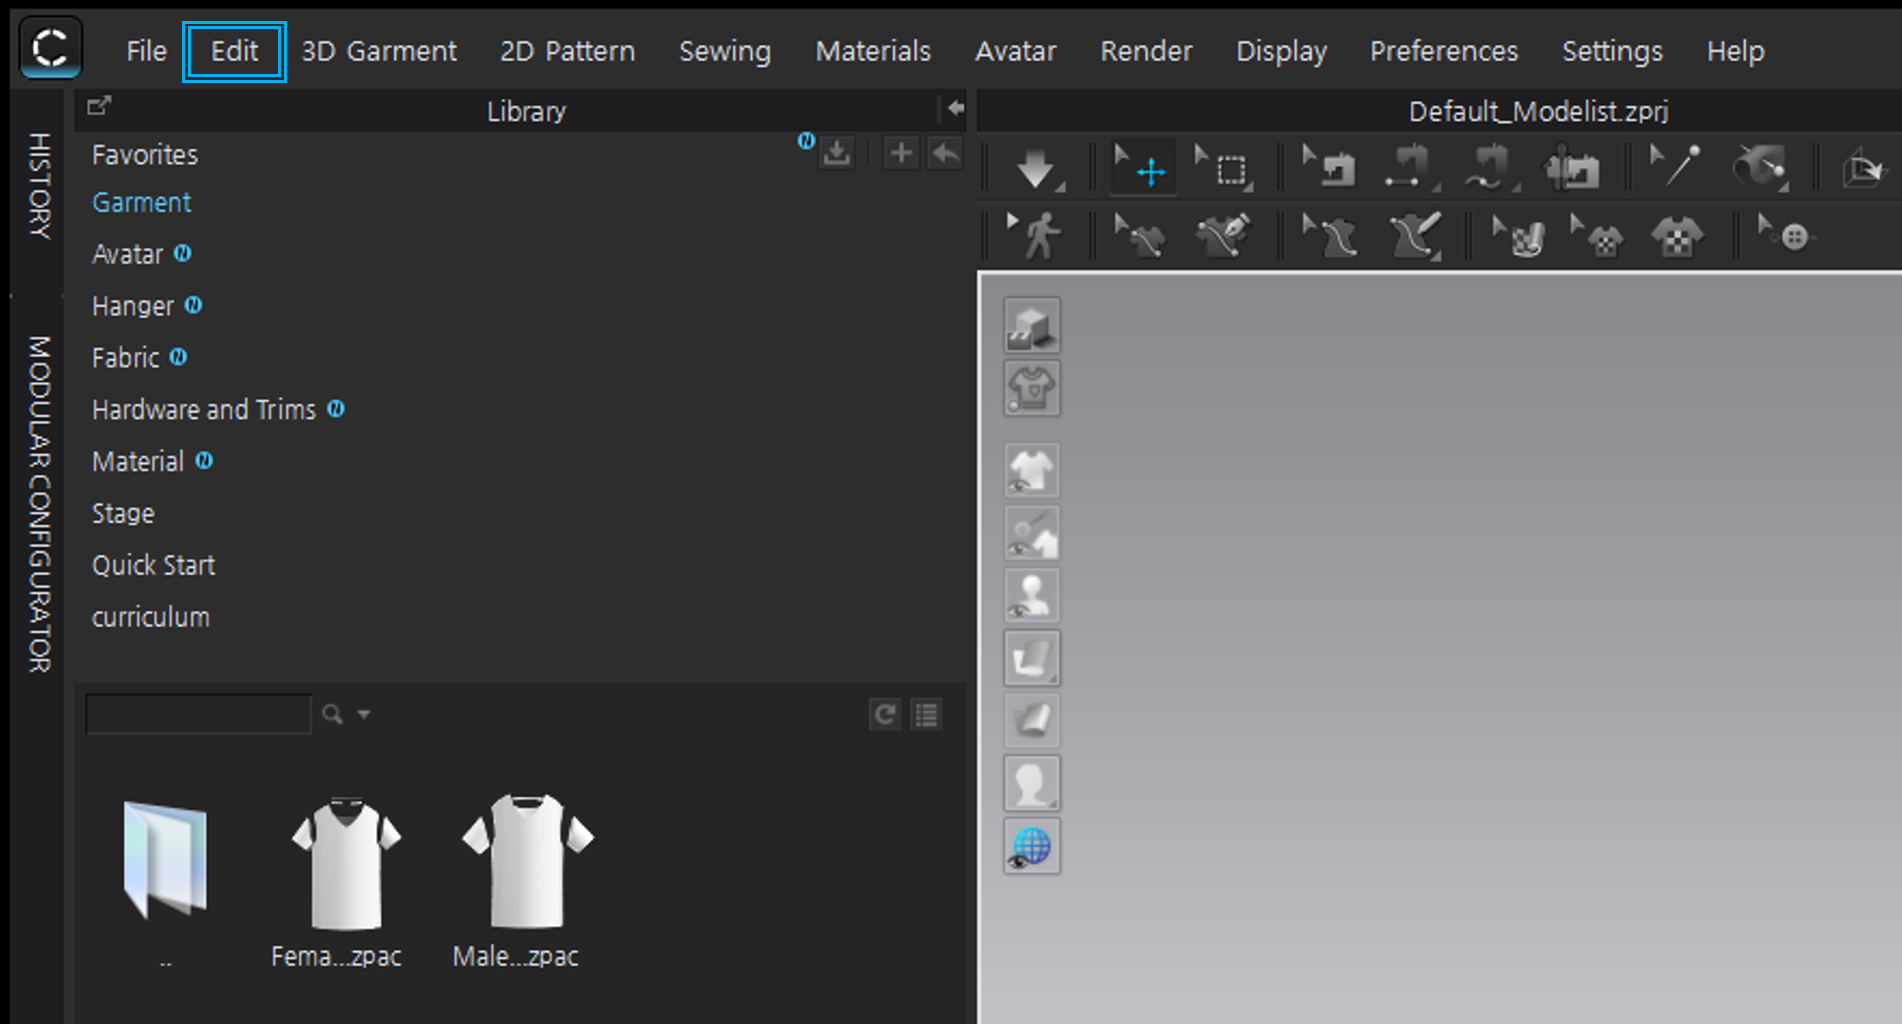Refresh the library file list
Screen dimensions: 1902x1024
tap(885, 714)
